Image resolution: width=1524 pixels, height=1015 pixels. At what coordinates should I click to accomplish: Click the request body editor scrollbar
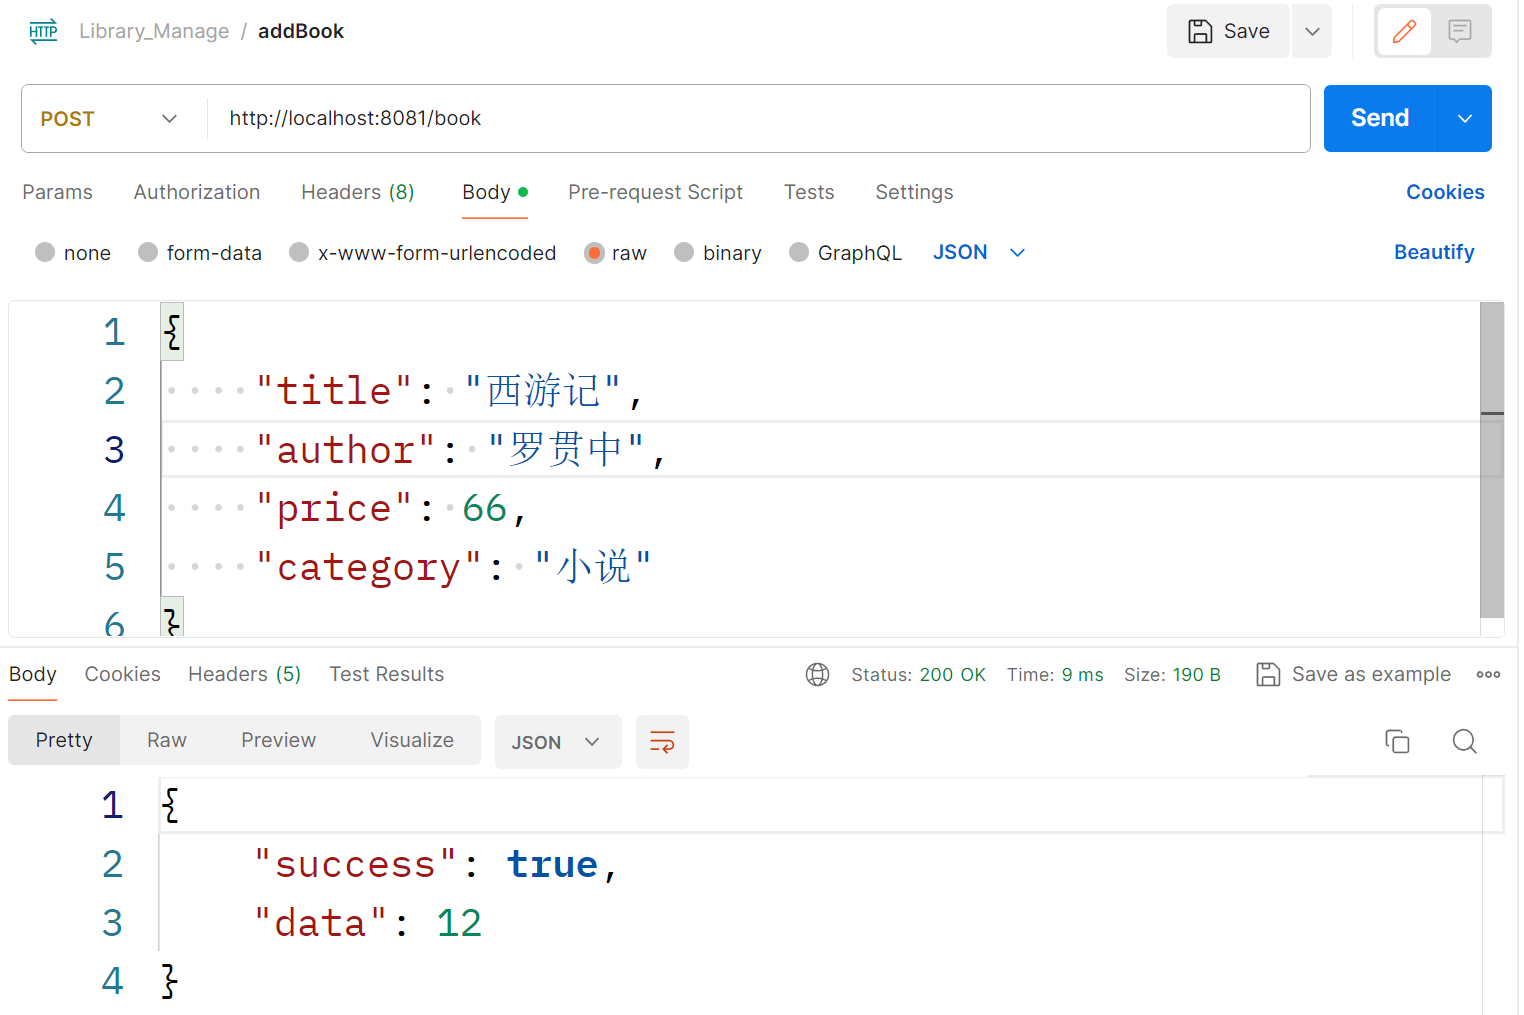click(x=1492, y=460)
